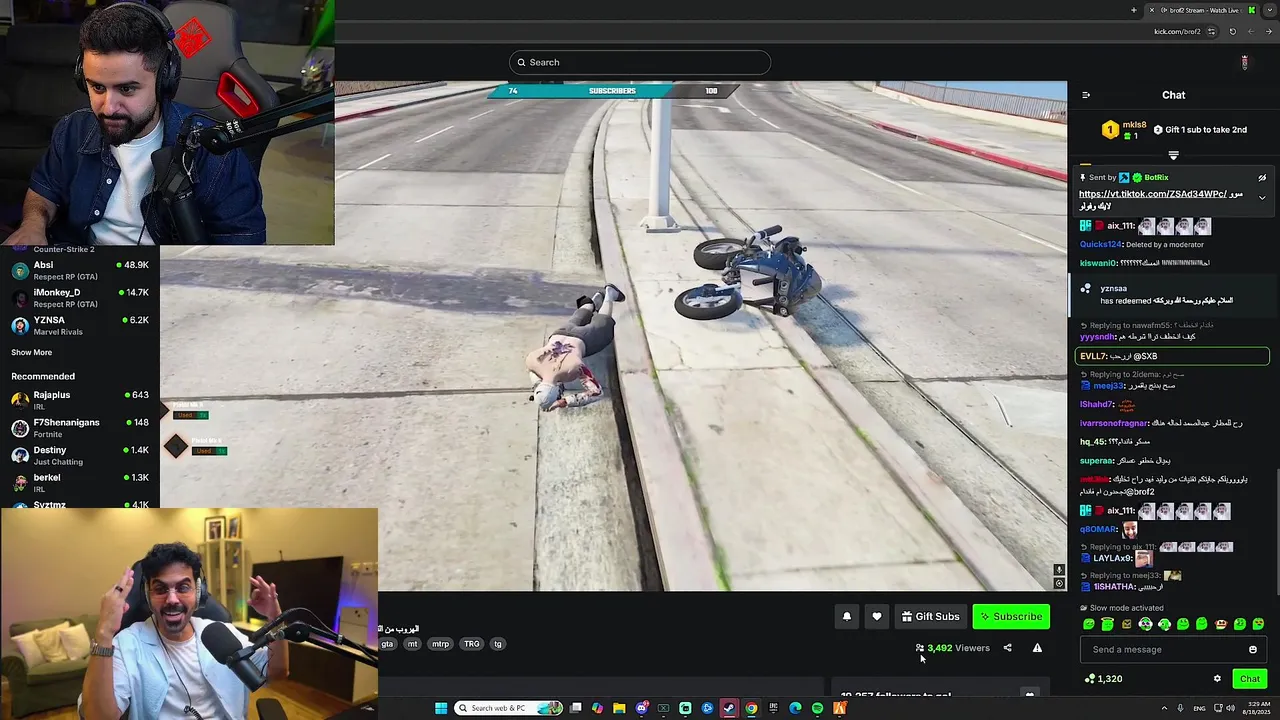Viewport: 1280px width, 720px height.
Task: Unpin the BotRix pinned message
Action: tap(1262, 177)
